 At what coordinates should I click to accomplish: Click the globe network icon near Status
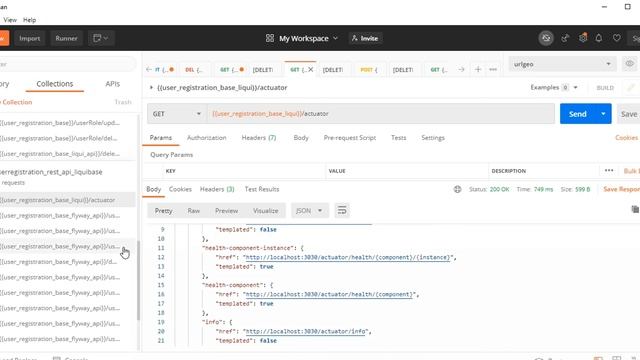click(458, 189)
